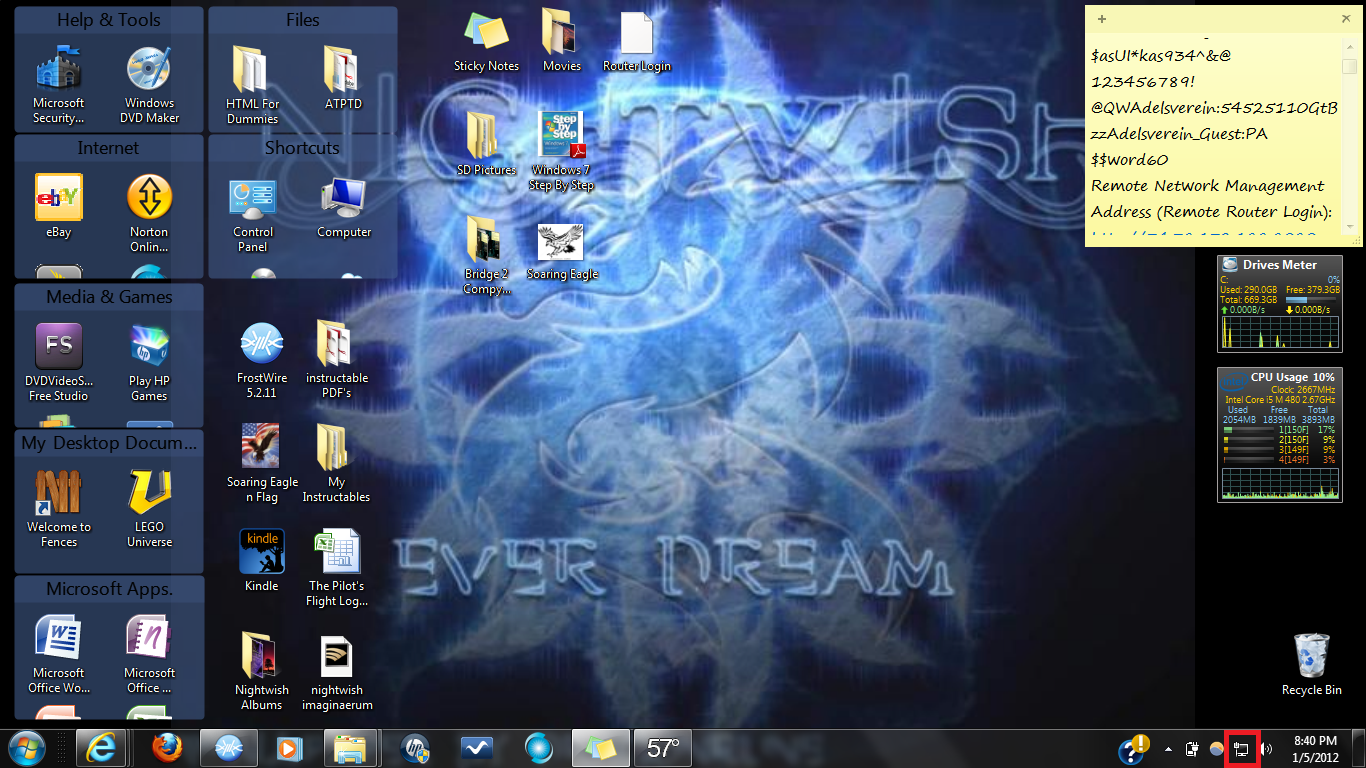Delete the sticky note with X
The image size is (1366, 768).
click(x=1345, y=19)
